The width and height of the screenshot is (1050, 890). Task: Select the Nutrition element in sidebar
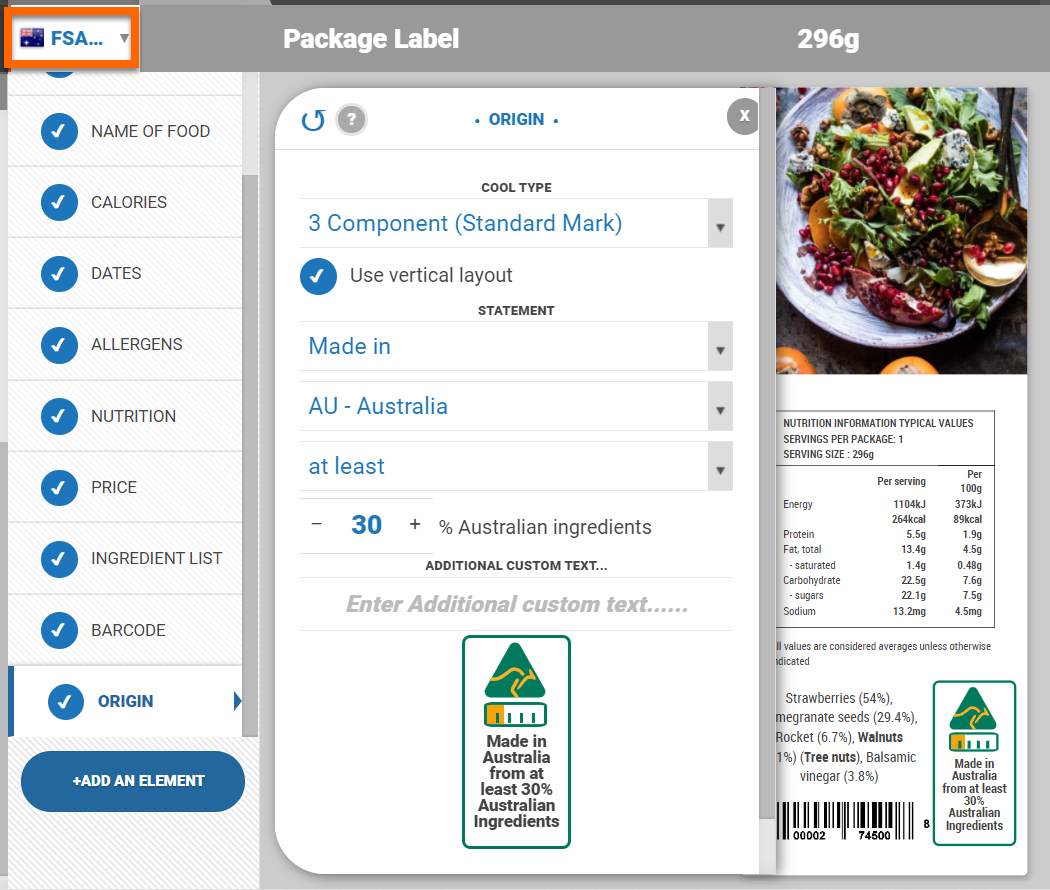pyautogui.click(x=133, y=416)
